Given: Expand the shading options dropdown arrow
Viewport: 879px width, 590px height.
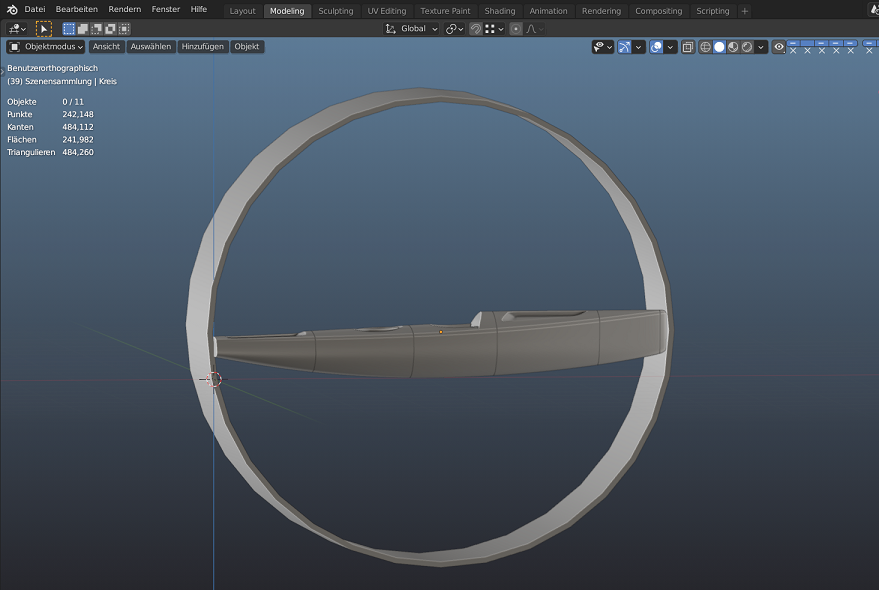Looking at the screenshot, I should coord(762,47).
